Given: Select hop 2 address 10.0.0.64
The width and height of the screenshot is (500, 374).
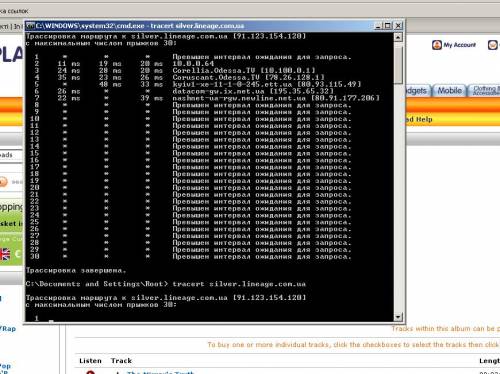Looking at the screenshot, I should click(193, 64).
